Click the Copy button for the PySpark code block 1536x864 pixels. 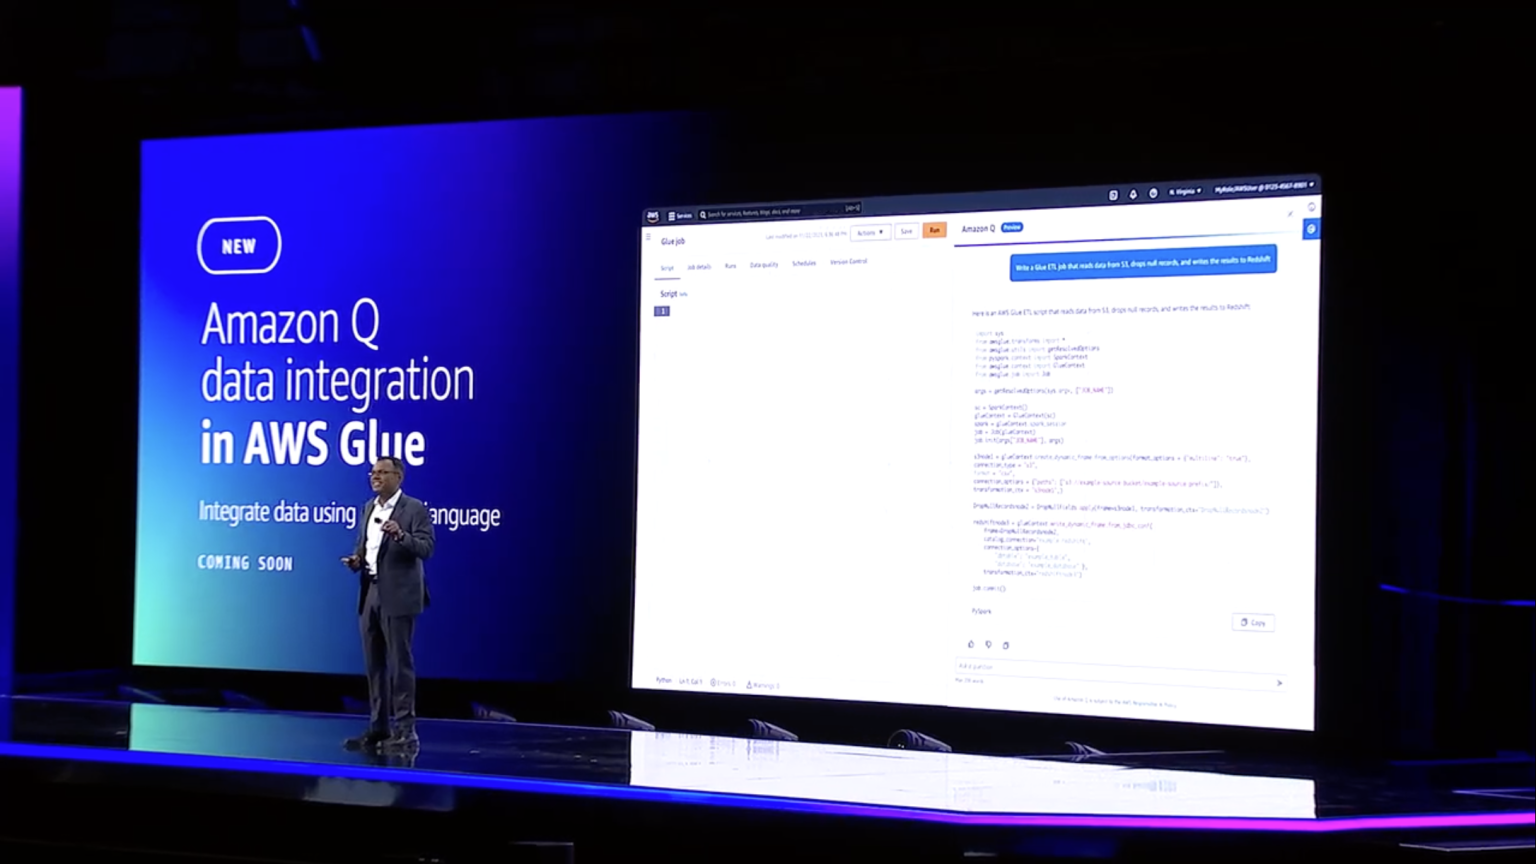pos(1253,622)
